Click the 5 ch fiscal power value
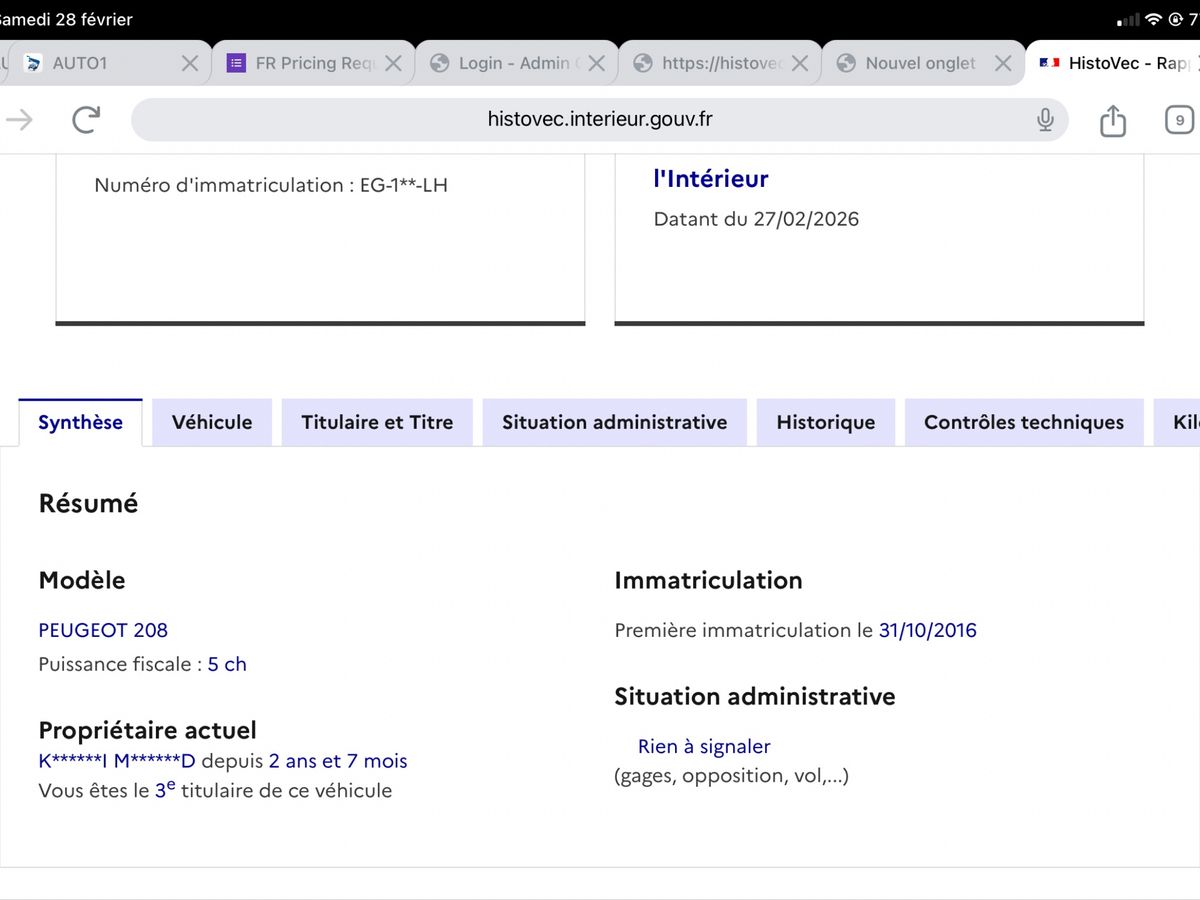This screenshot has width=1200, height=900. pos(227,664)
